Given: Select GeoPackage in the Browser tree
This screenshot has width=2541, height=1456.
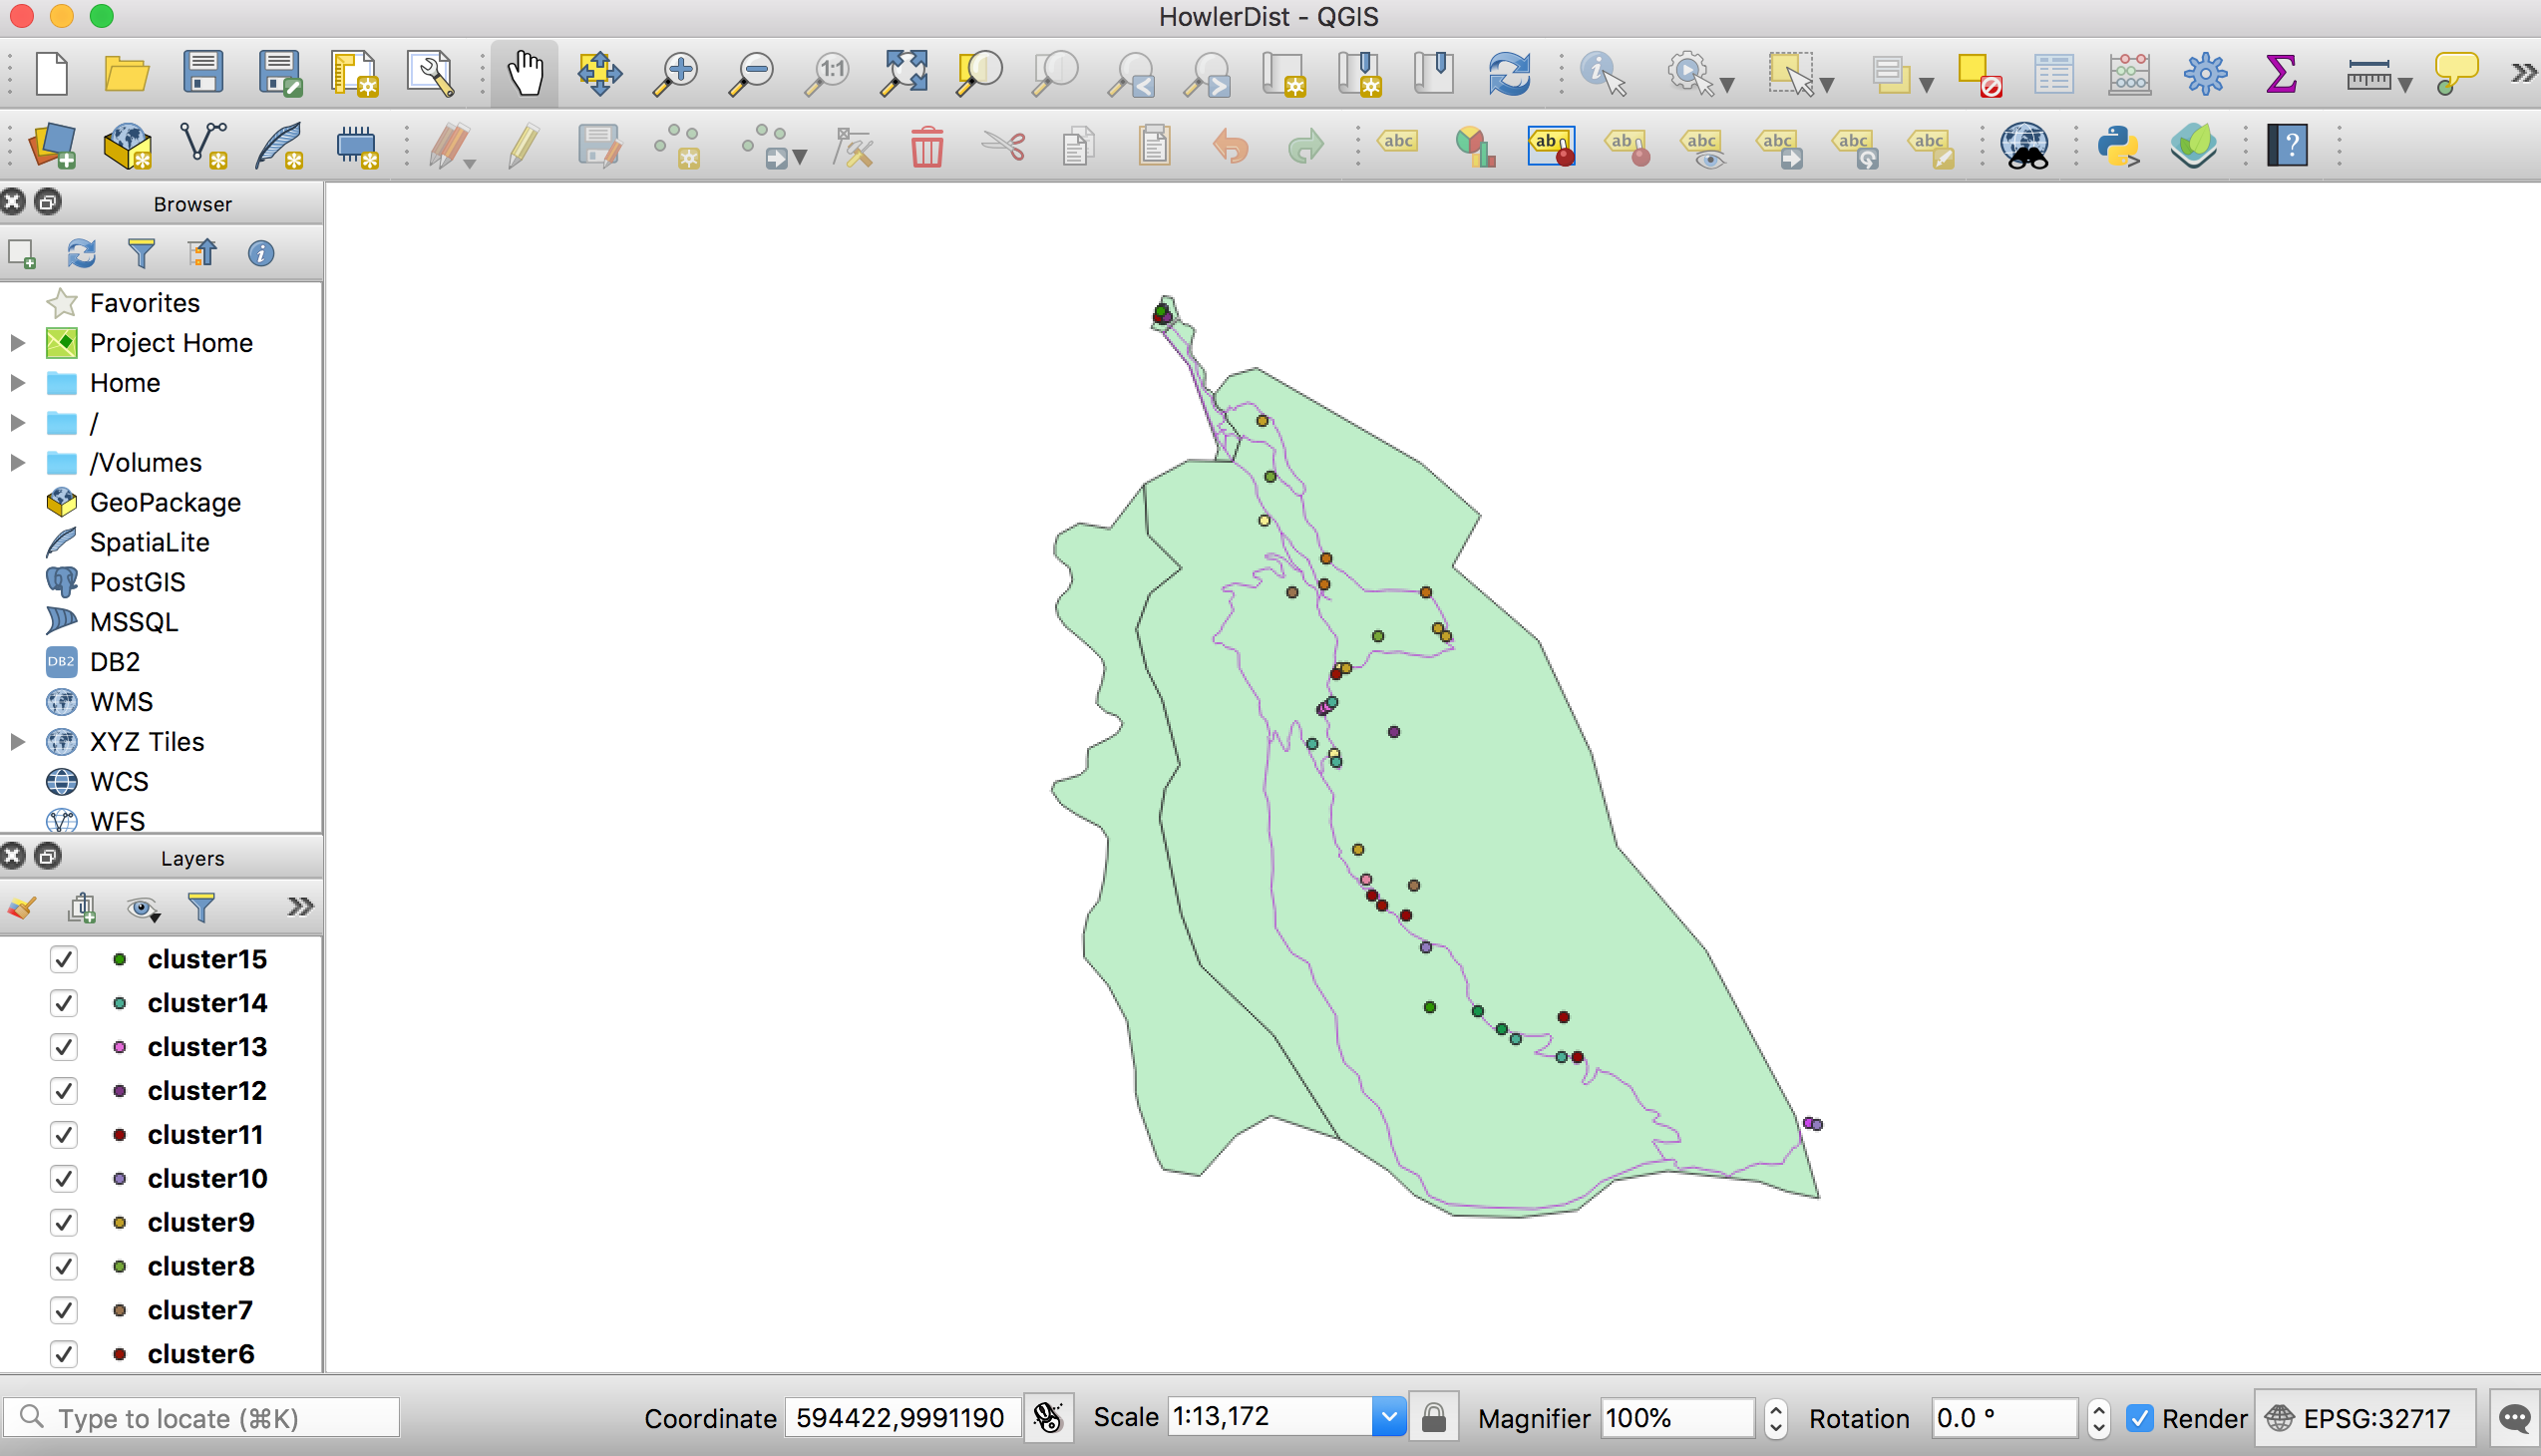Looking at the screenshot, I should point(165,502).
